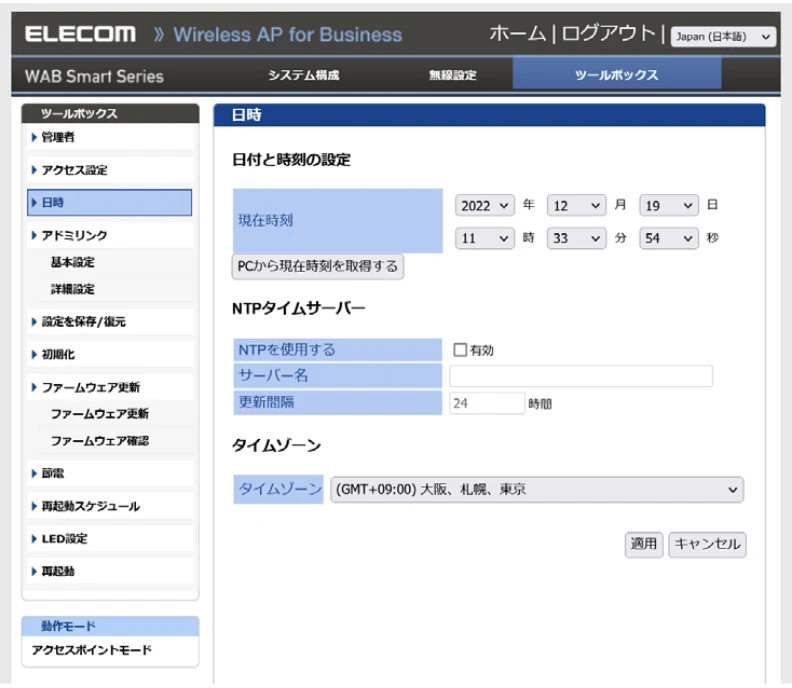Click PCから現在時刻を取得する button
792x688 pixels.
point(318,266)
